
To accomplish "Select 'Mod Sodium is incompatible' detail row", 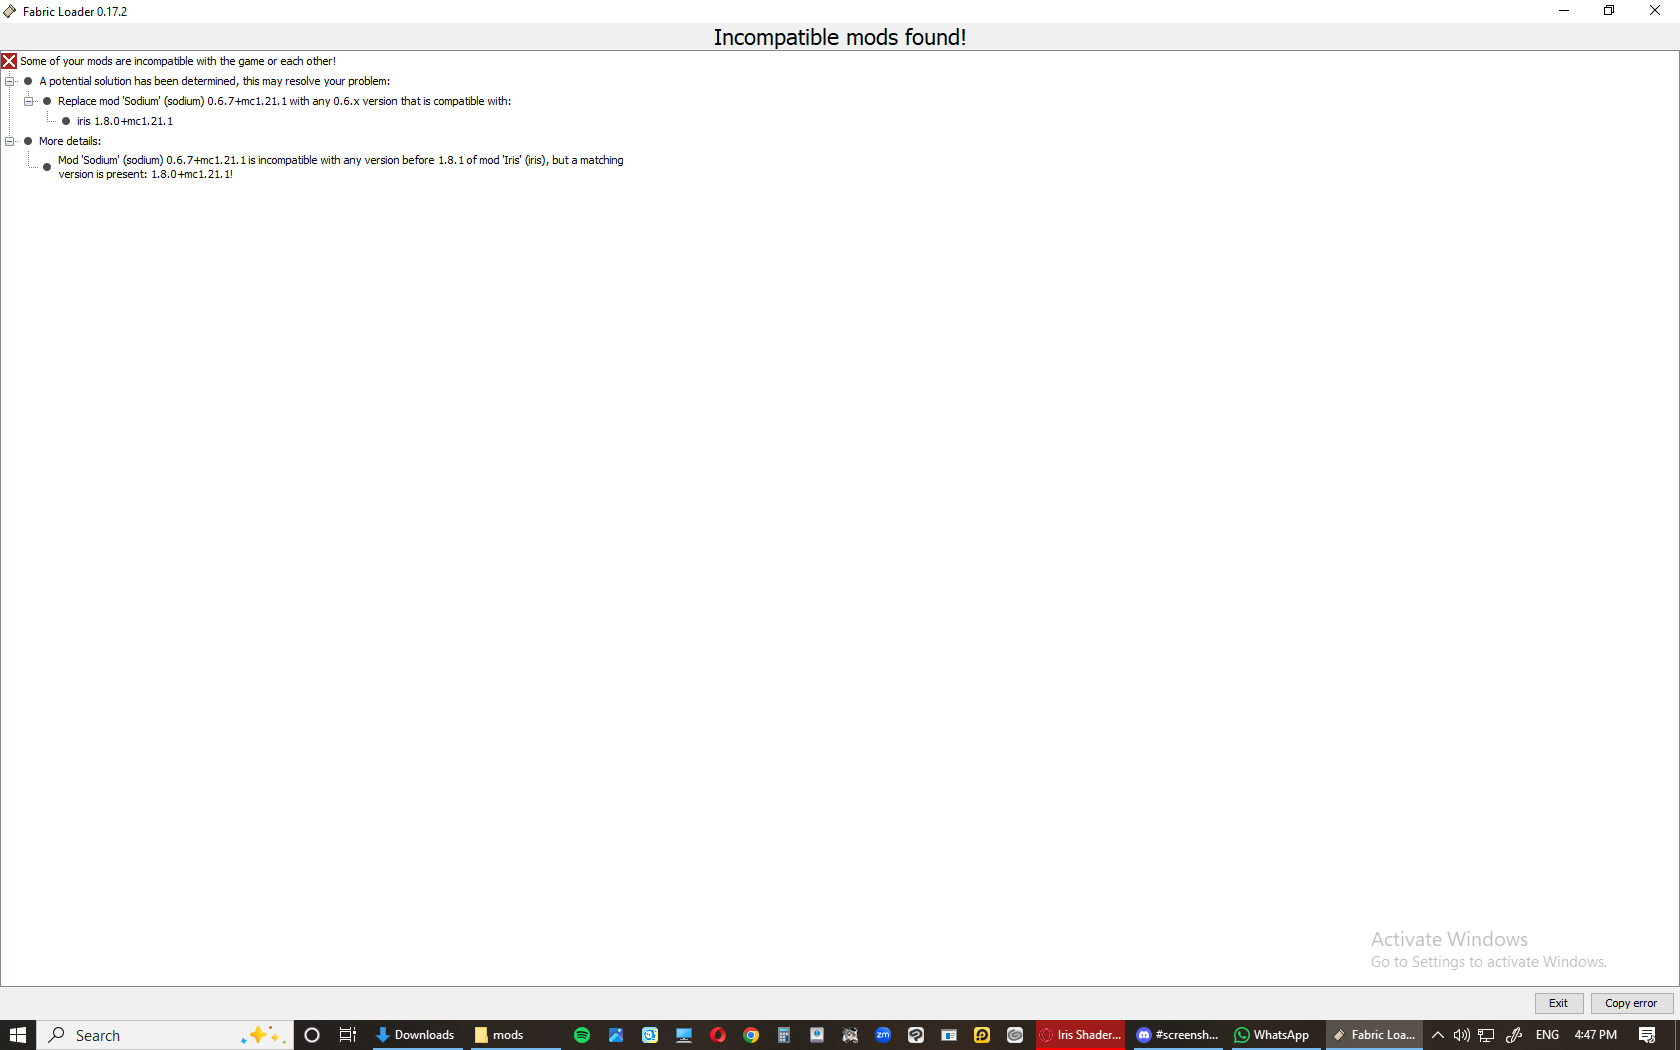I will point(340,167).
